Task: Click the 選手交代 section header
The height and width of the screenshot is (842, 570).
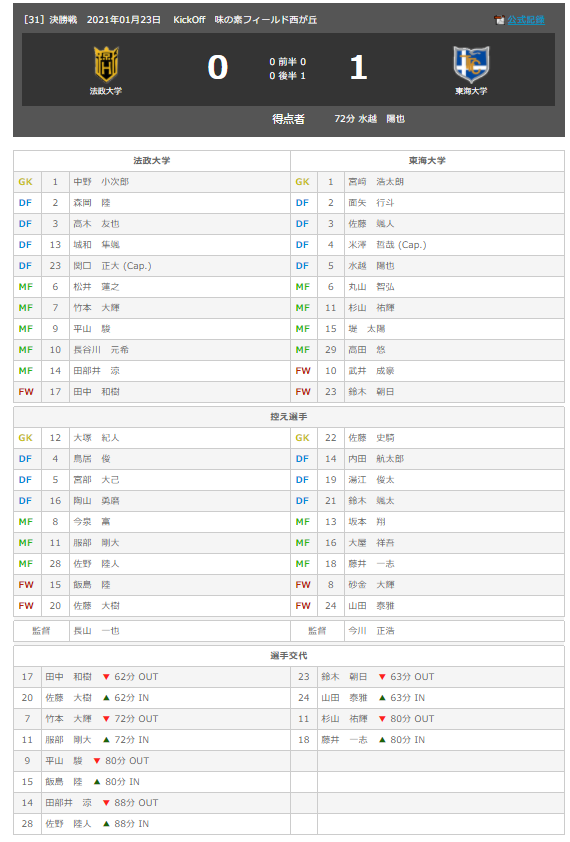Action: pos(289,656)
